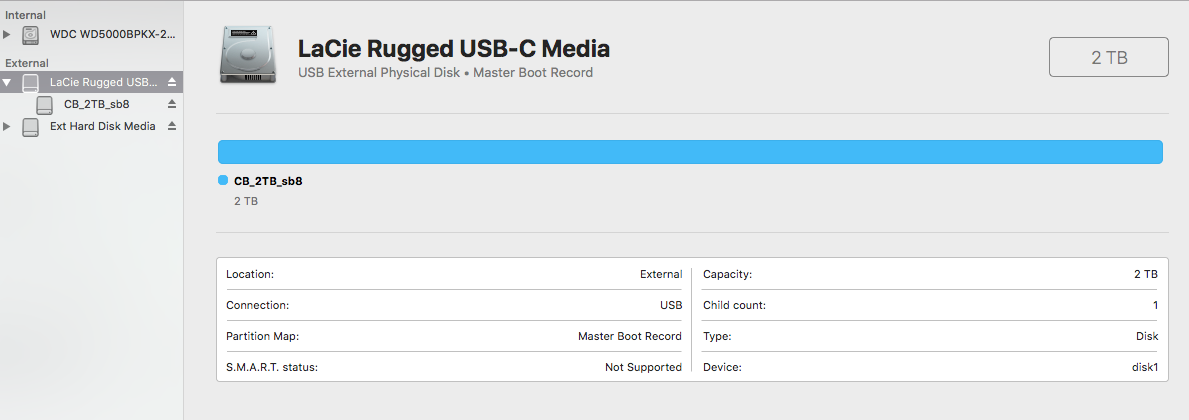Click the blue CB_2TB_sb8 legend dot
Screen dimensions: 1189x420
pyautogui.click(x=223, y=181)
